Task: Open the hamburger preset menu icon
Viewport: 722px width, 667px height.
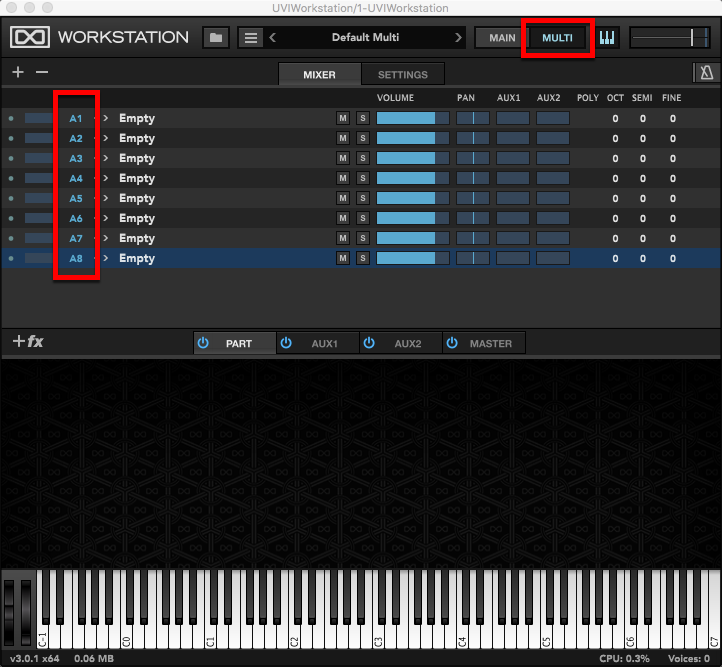Action: pos(250,38)
